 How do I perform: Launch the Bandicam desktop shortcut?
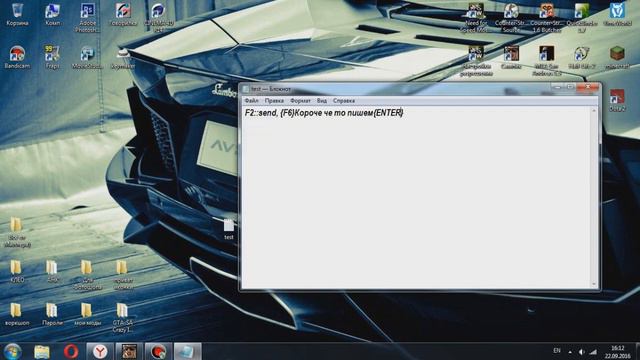point(17,57)
